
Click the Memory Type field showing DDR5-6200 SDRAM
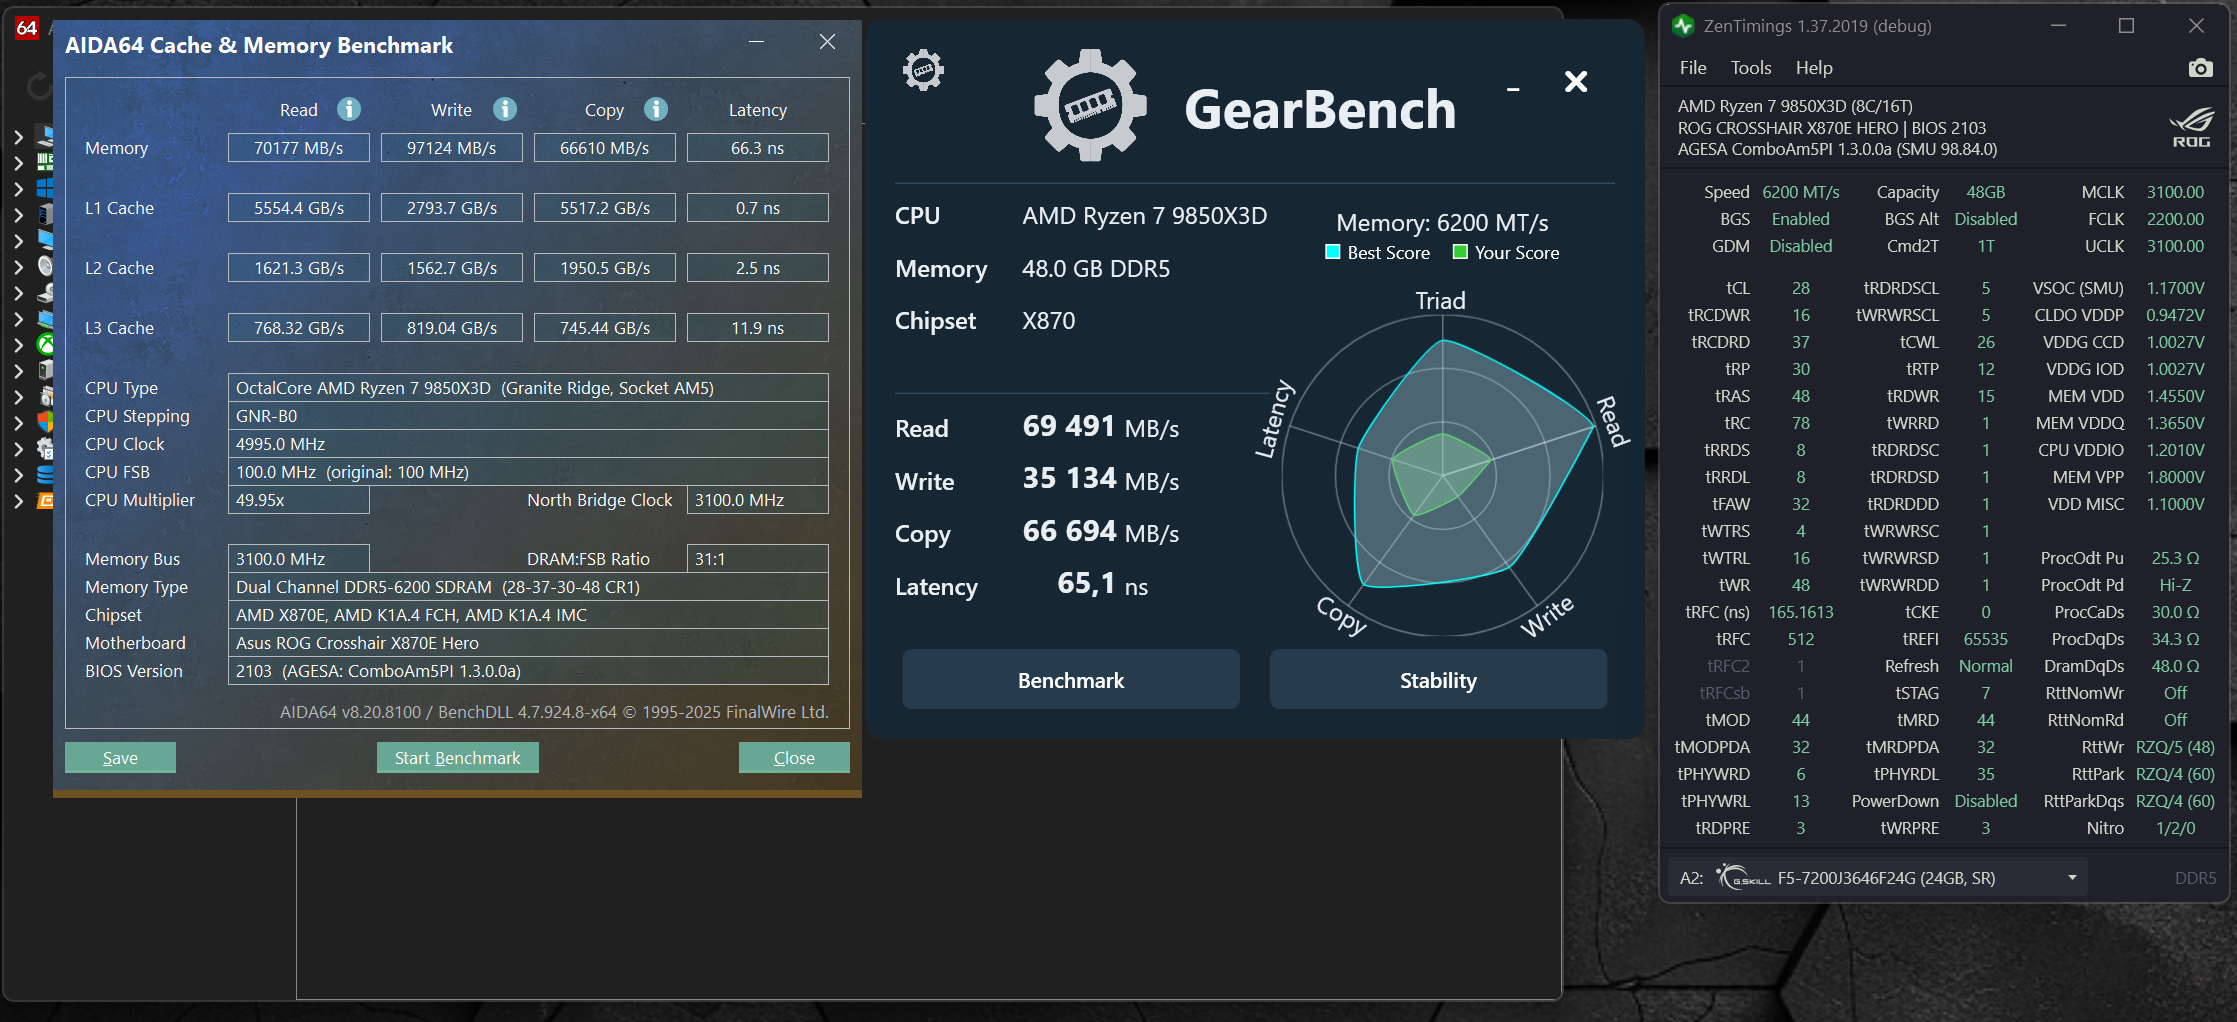(528, 587)
